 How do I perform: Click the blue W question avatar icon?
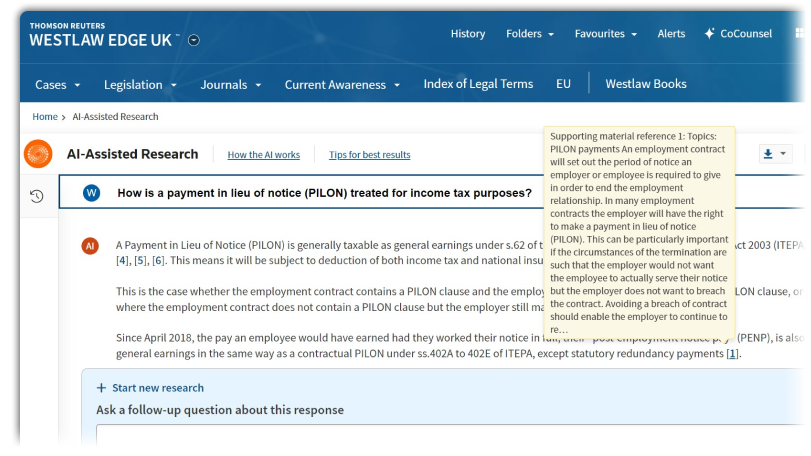[x=92, y=193]
